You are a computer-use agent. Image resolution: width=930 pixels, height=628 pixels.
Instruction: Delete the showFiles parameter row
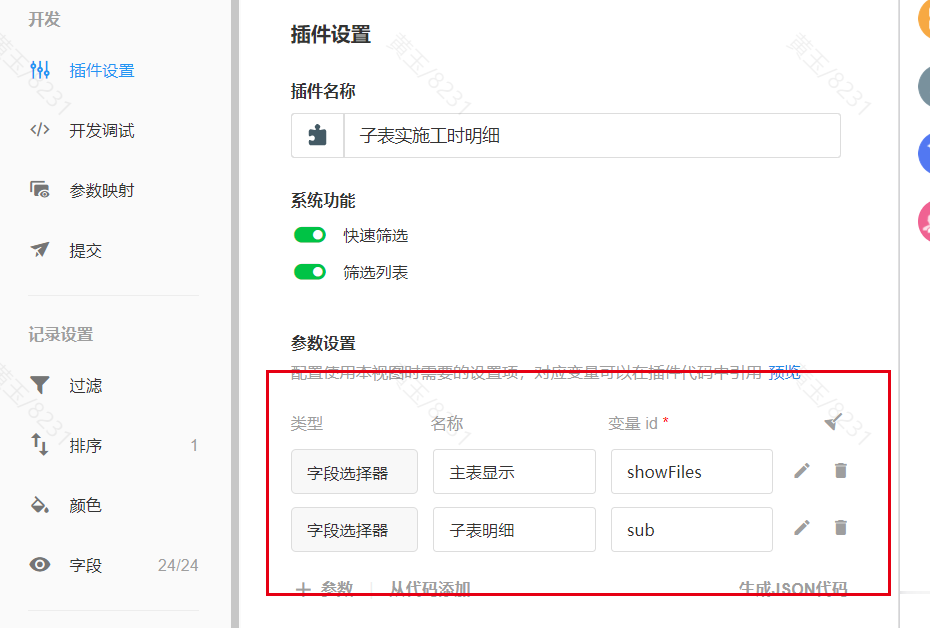(840, 470)
